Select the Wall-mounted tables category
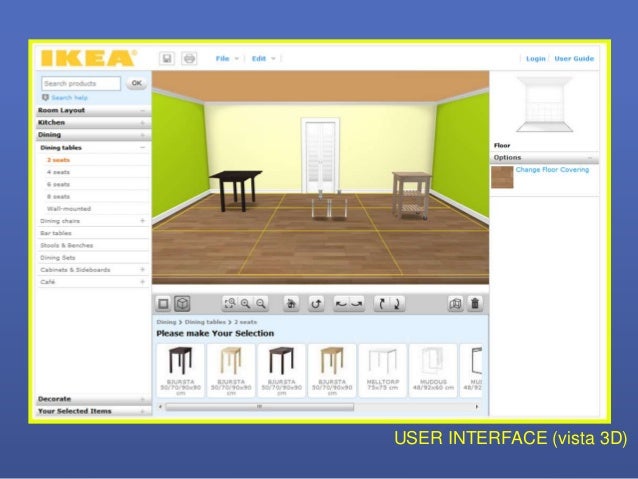Viewport: 638px width, 479px height. pyautogui.click(x=69, y=209)
